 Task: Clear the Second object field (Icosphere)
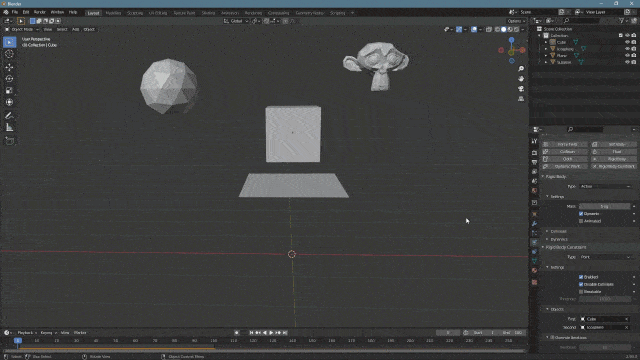tap(627, 327)
